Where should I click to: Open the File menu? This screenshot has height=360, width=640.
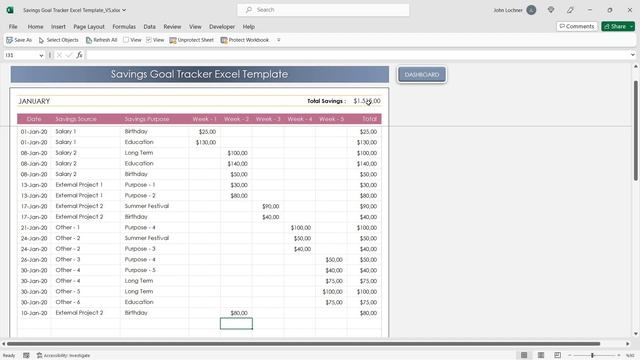13,27
